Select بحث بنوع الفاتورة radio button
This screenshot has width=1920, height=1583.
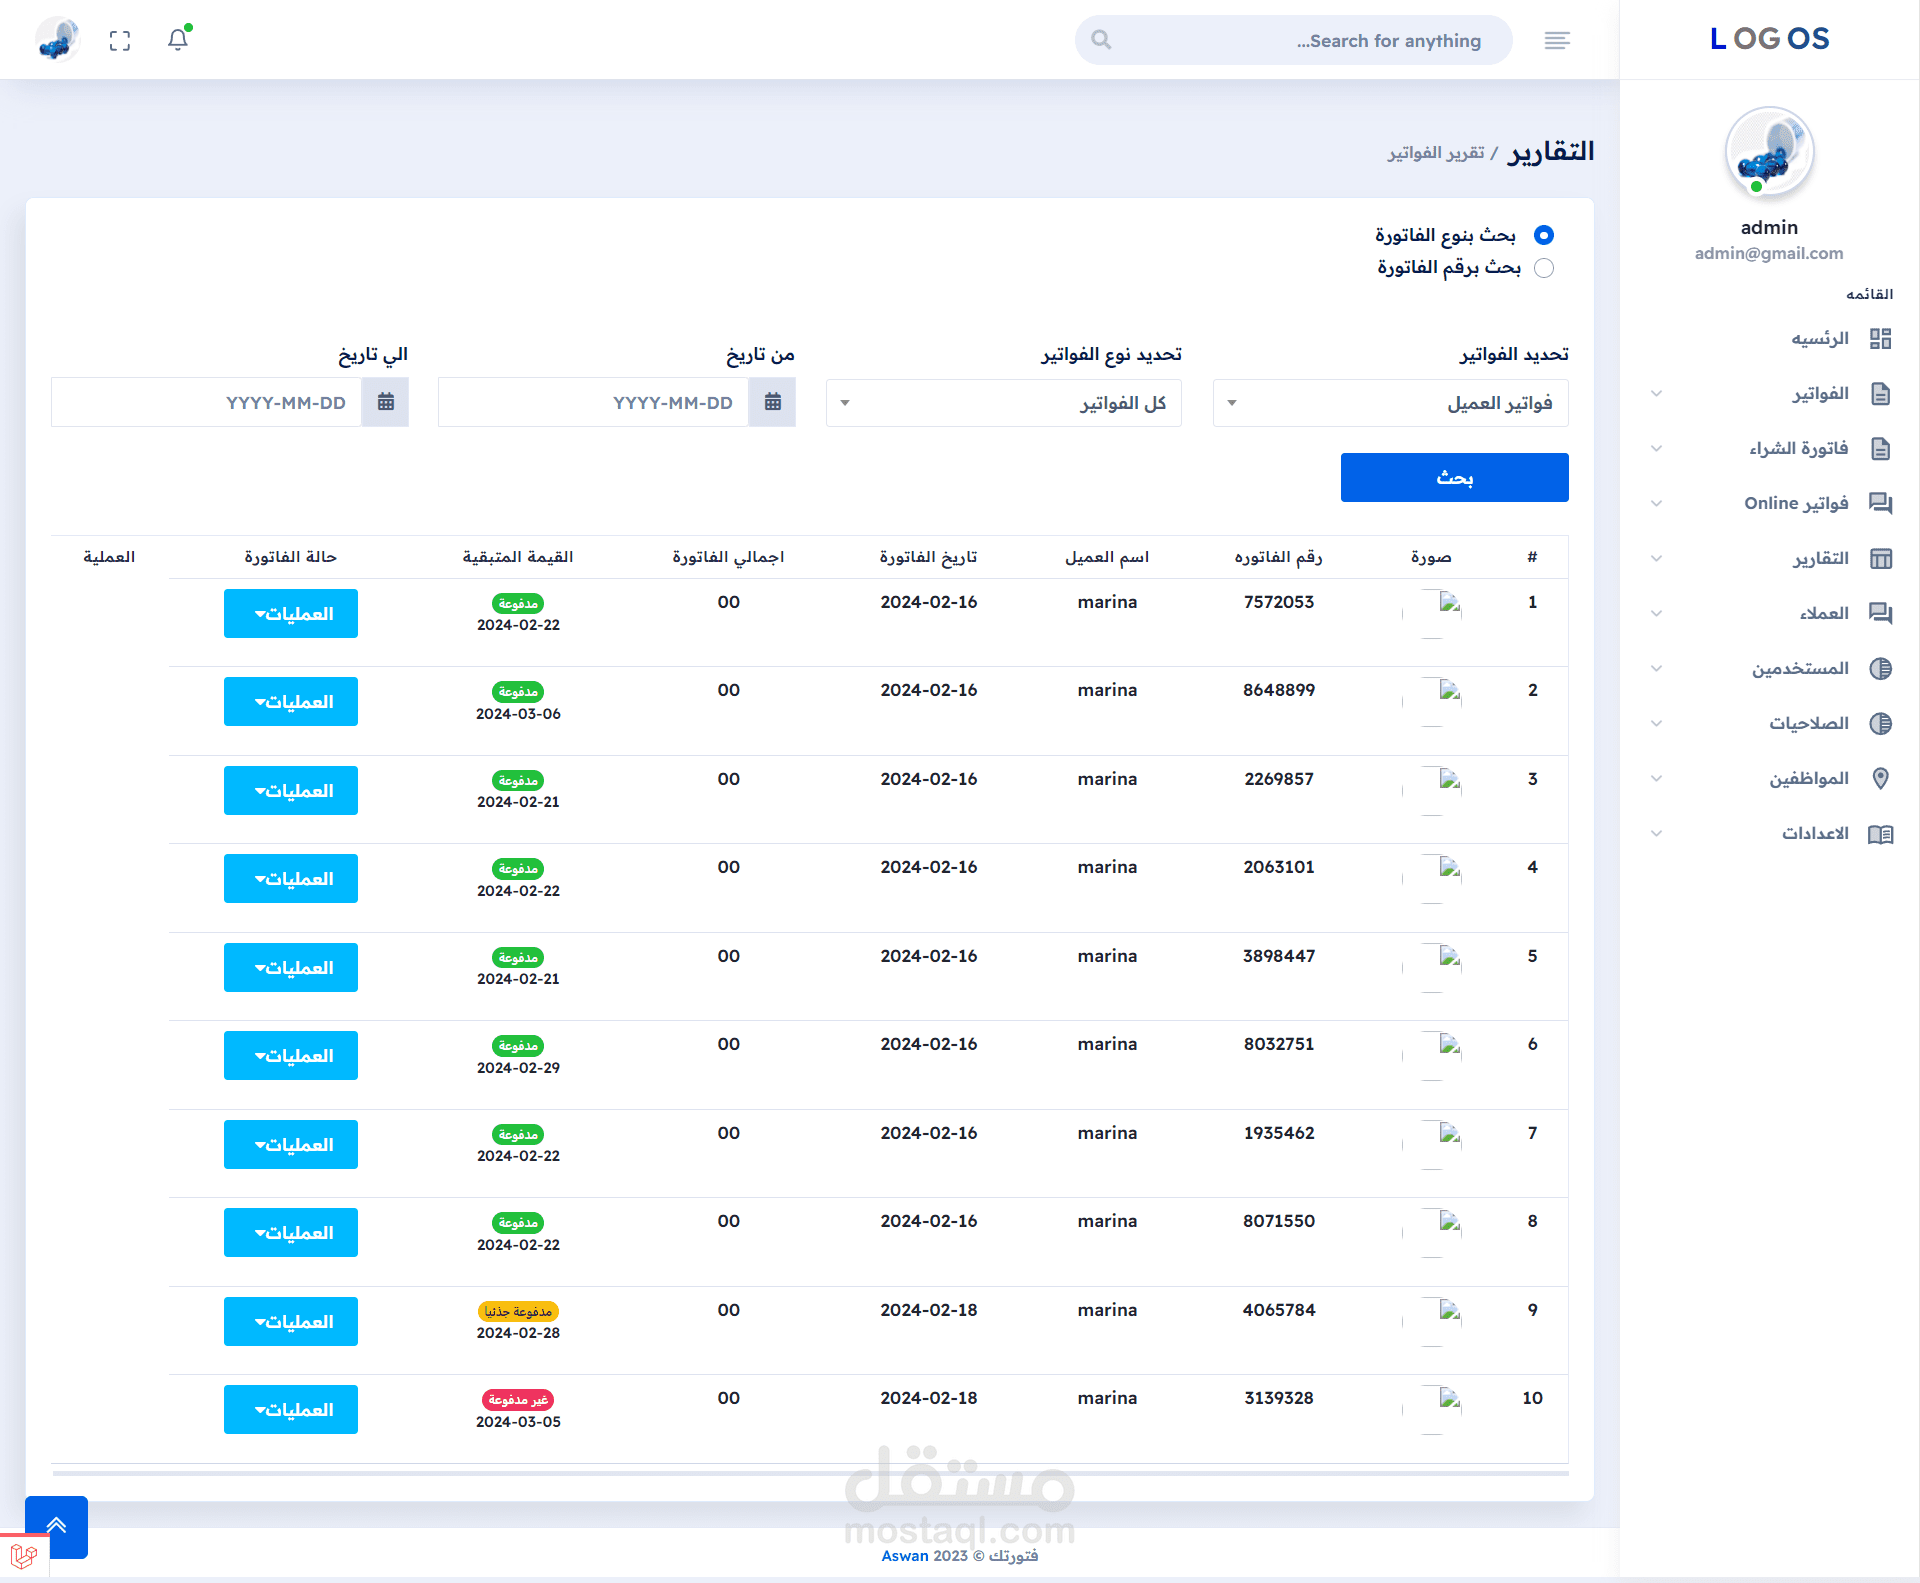click(x=1544, y=235)
